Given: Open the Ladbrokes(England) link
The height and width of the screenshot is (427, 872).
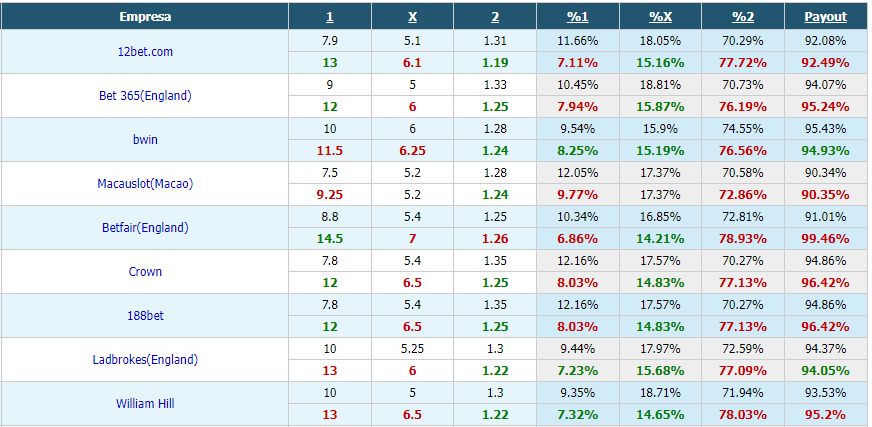Looking at the screenshot, I should 145,360.
